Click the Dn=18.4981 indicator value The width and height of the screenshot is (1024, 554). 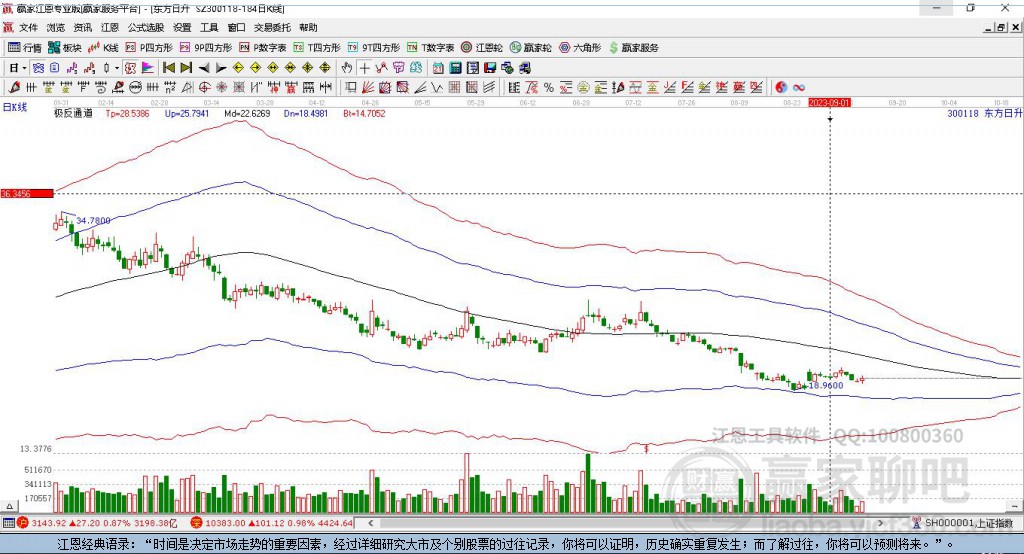tap(306, 113)
